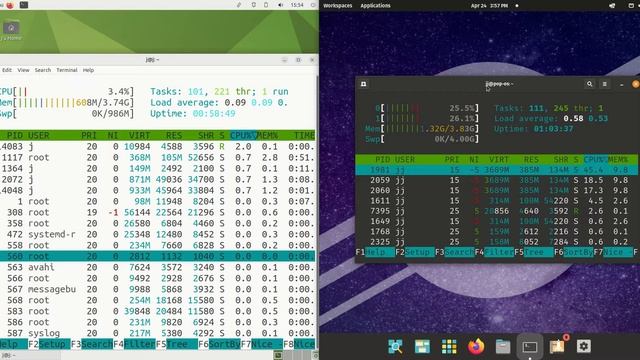Open package installer icon with red badge
Image resolution: width=640 pixels, height=360 pixels.
coord(558,346)
